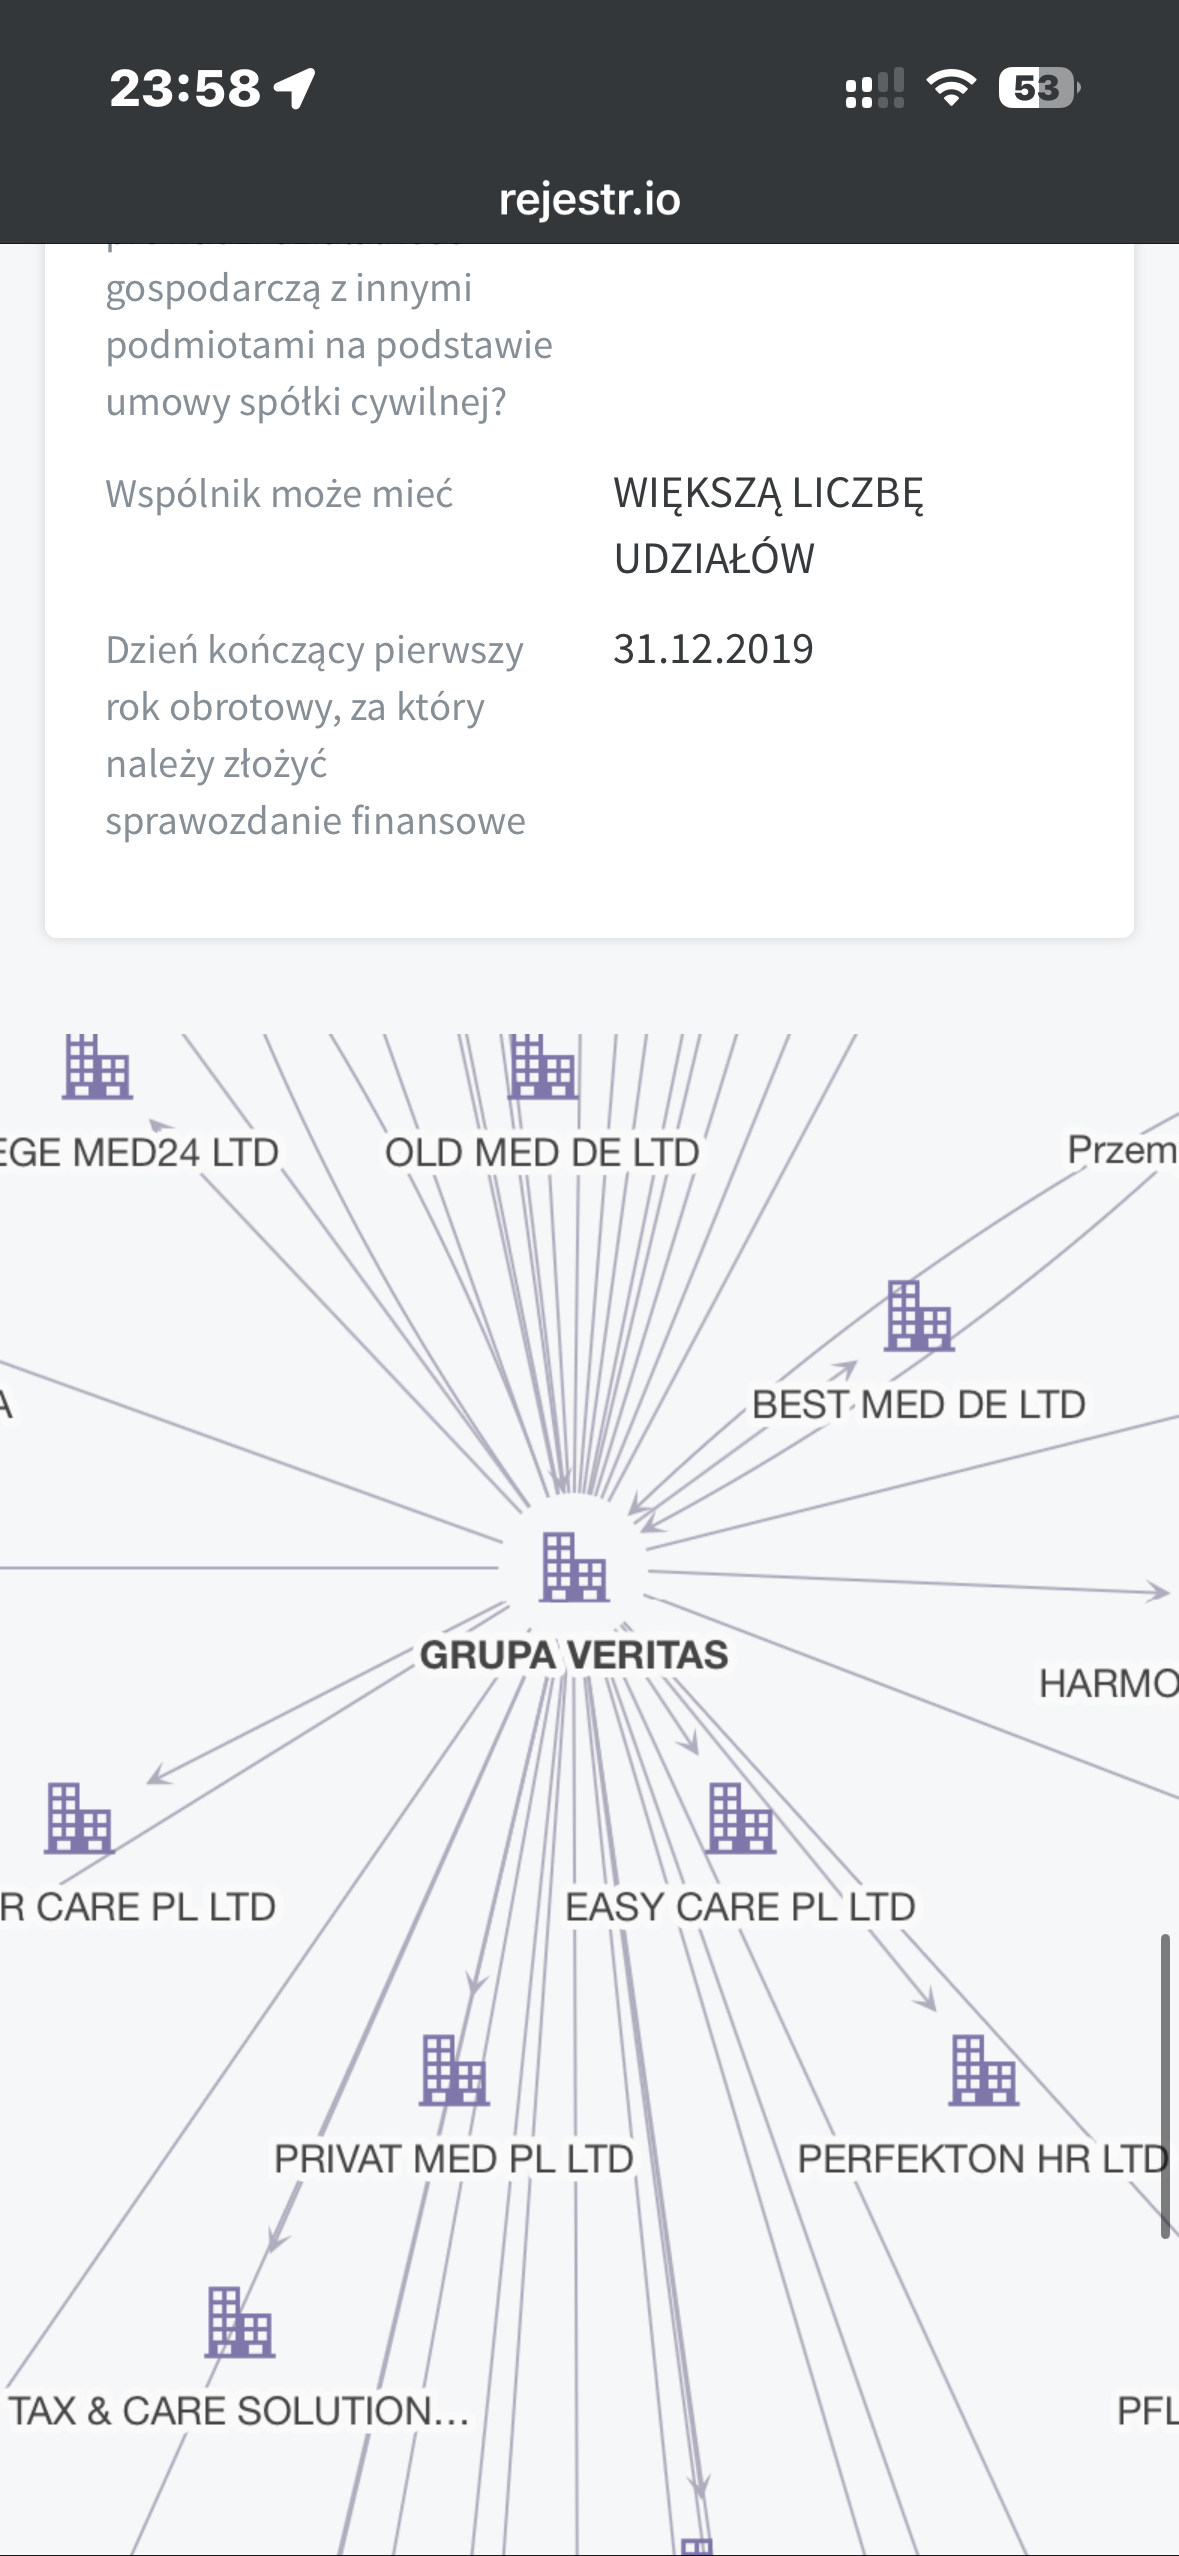Click the R CARE PL LTD company icon
The height and width of the screenshot is (2556, 1179).
pyautogui.click(x=79, y=1819)
